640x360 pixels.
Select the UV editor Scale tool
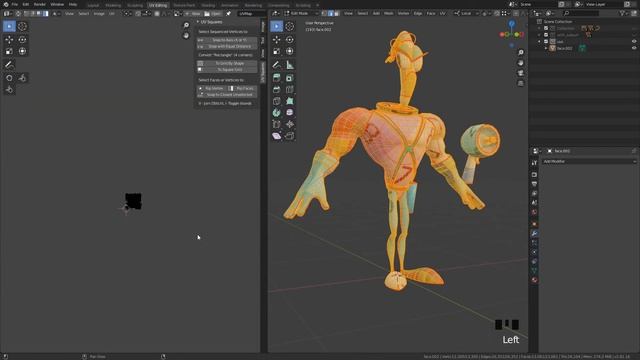[x=9, y=51]
